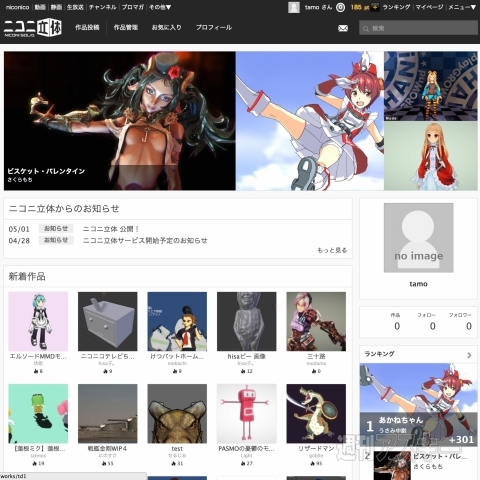
Task: Open the PASMOの憂鬱のモ... work thumbnail
Action: click(x=247, y=414)
